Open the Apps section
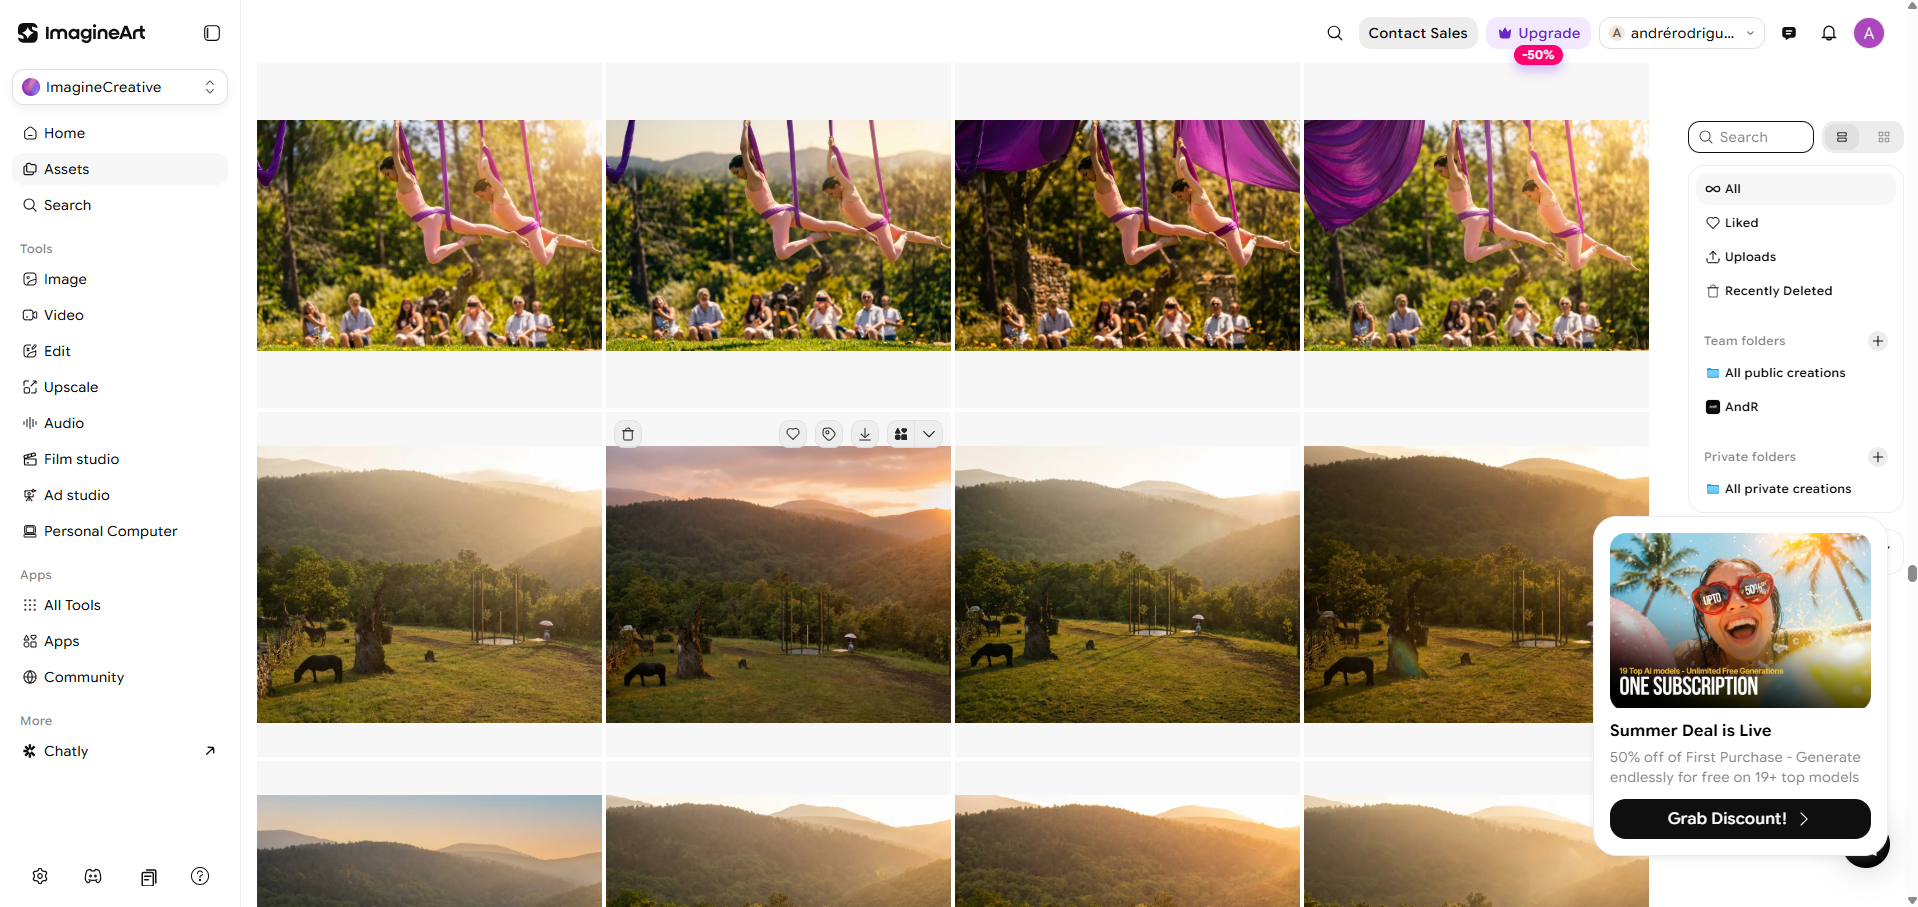 (120, 641)
